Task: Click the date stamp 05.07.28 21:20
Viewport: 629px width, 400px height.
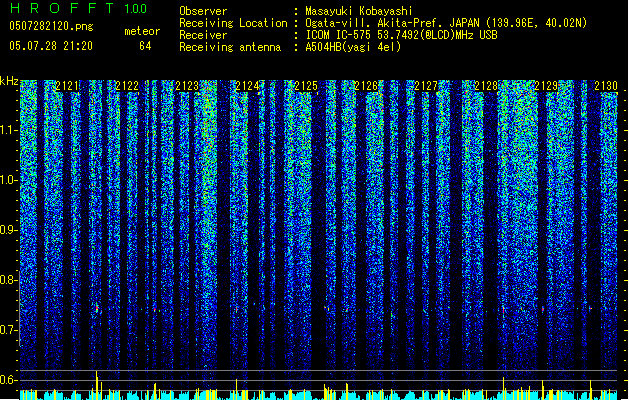Action: tap(51, 46)
